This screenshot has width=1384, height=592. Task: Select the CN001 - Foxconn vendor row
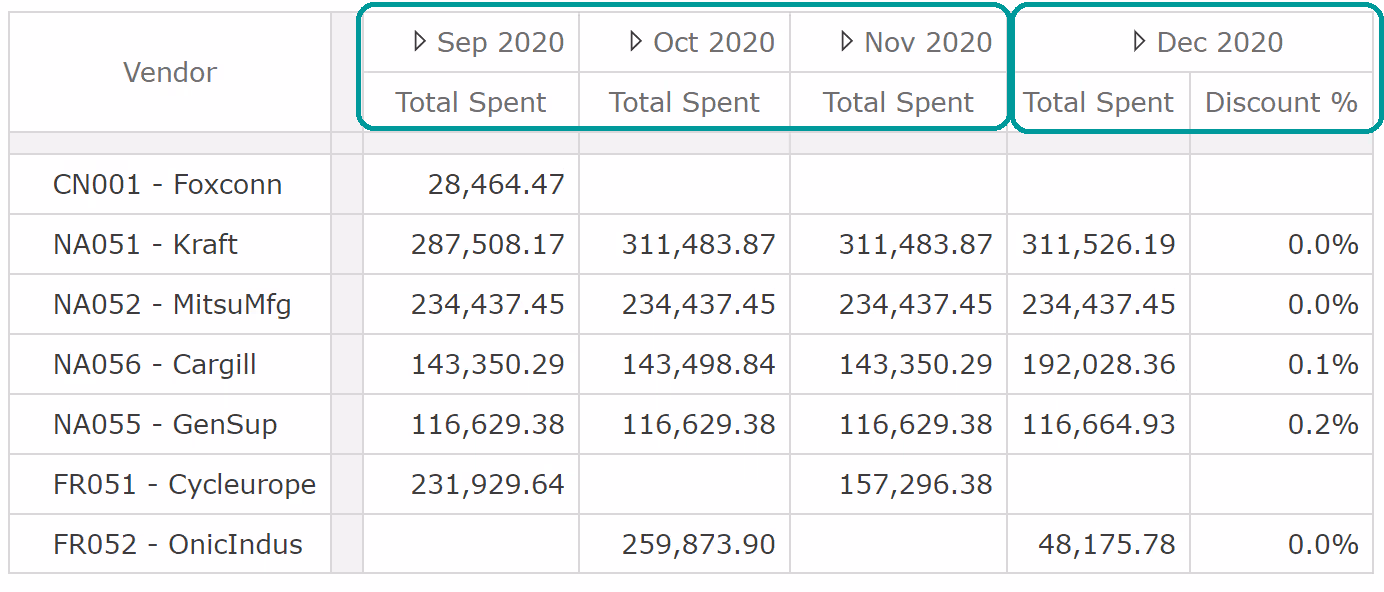coord(167,185)
